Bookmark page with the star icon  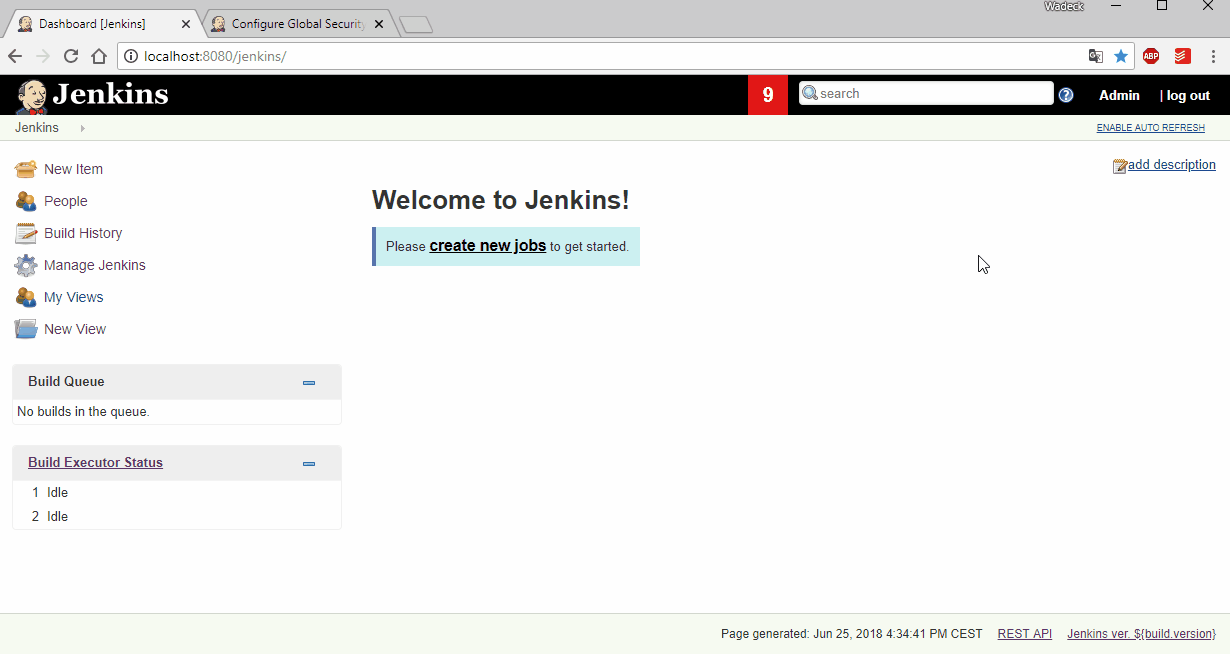pos(1121,56)
